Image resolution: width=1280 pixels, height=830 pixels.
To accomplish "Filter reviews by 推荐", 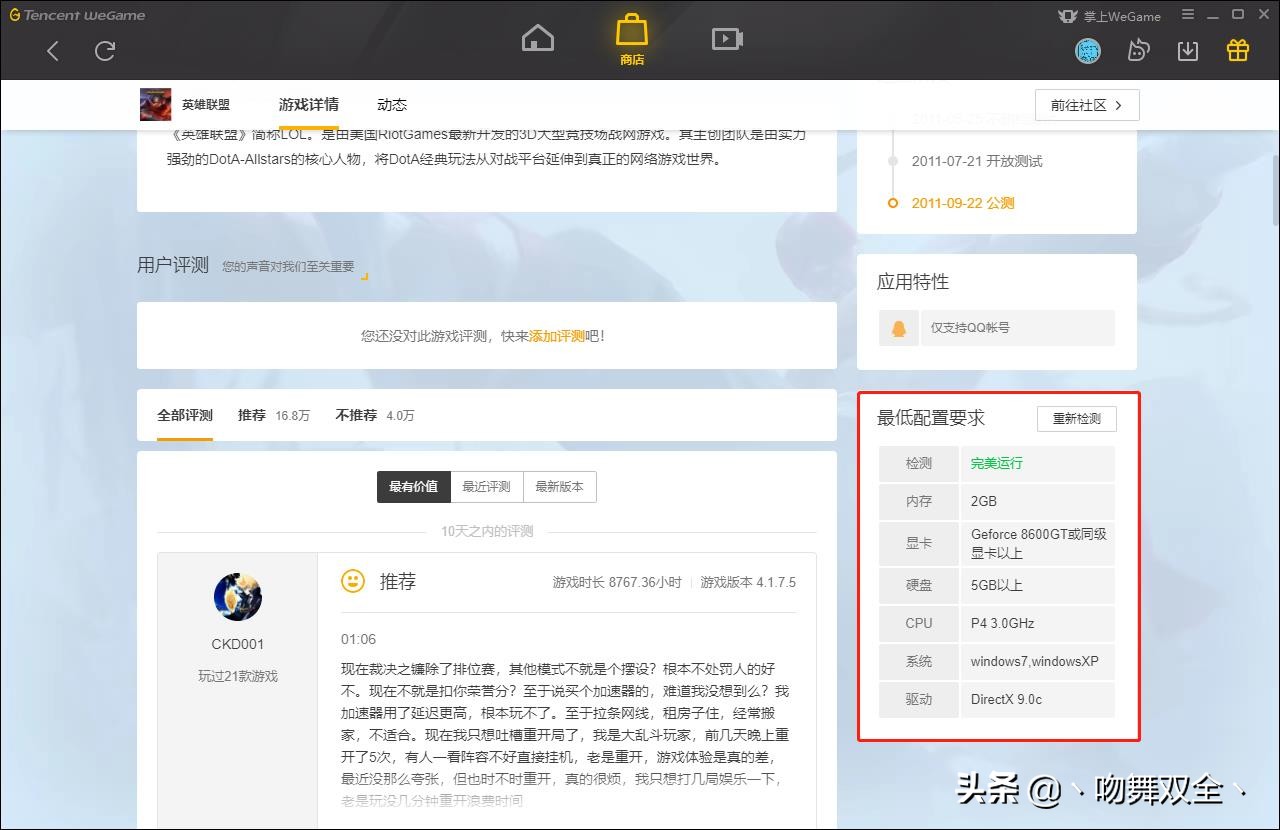I will (x=252, y=415).
